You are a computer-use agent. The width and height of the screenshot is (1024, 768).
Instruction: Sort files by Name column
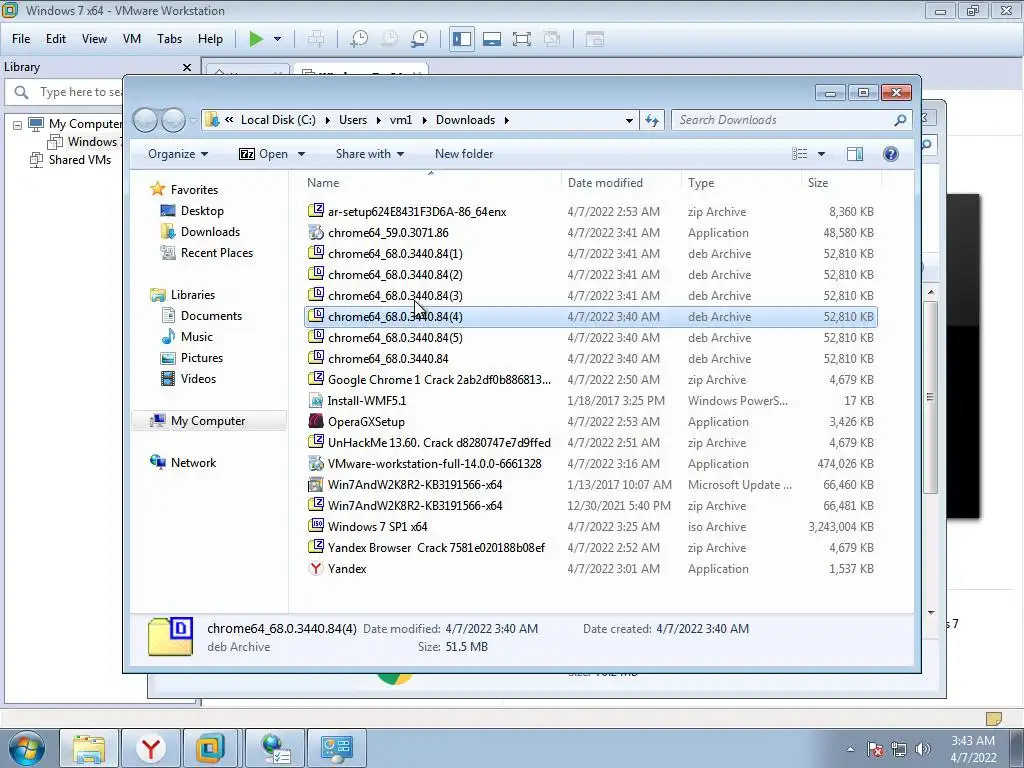pyautogui.click(x=431, y=183)
